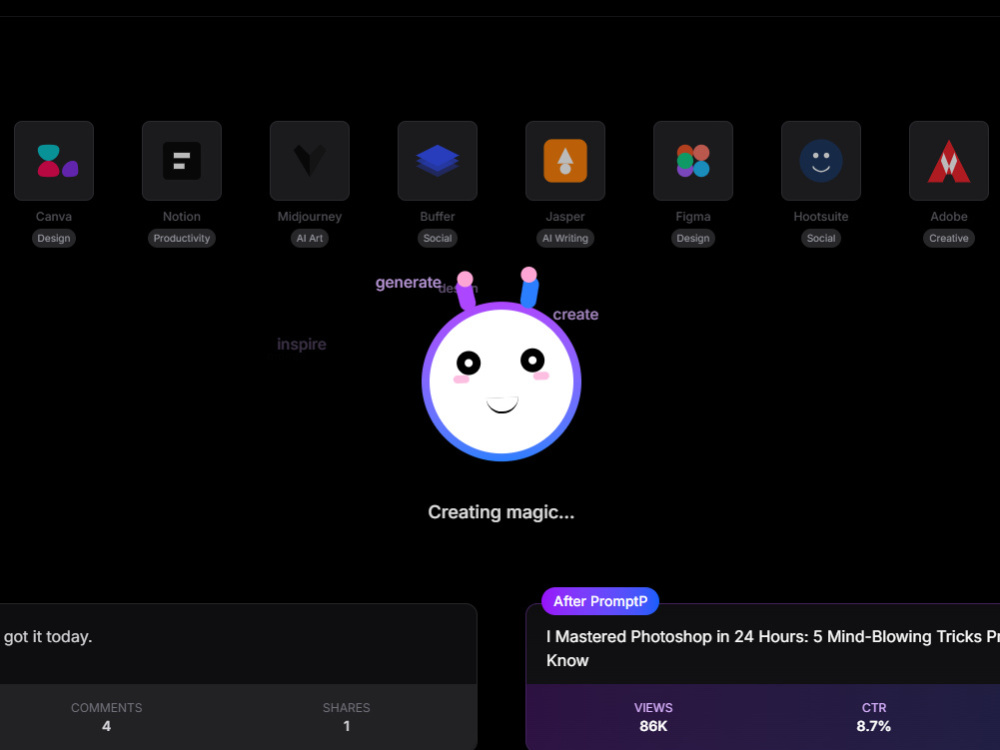Click the Social tag under Hootsuite

pos(821,238)
